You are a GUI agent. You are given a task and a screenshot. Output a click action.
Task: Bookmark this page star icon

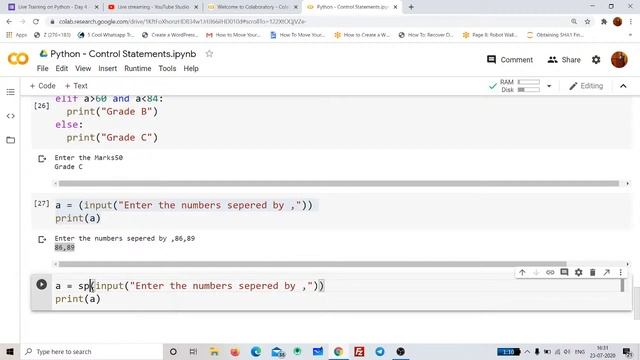tap(587, 22)
